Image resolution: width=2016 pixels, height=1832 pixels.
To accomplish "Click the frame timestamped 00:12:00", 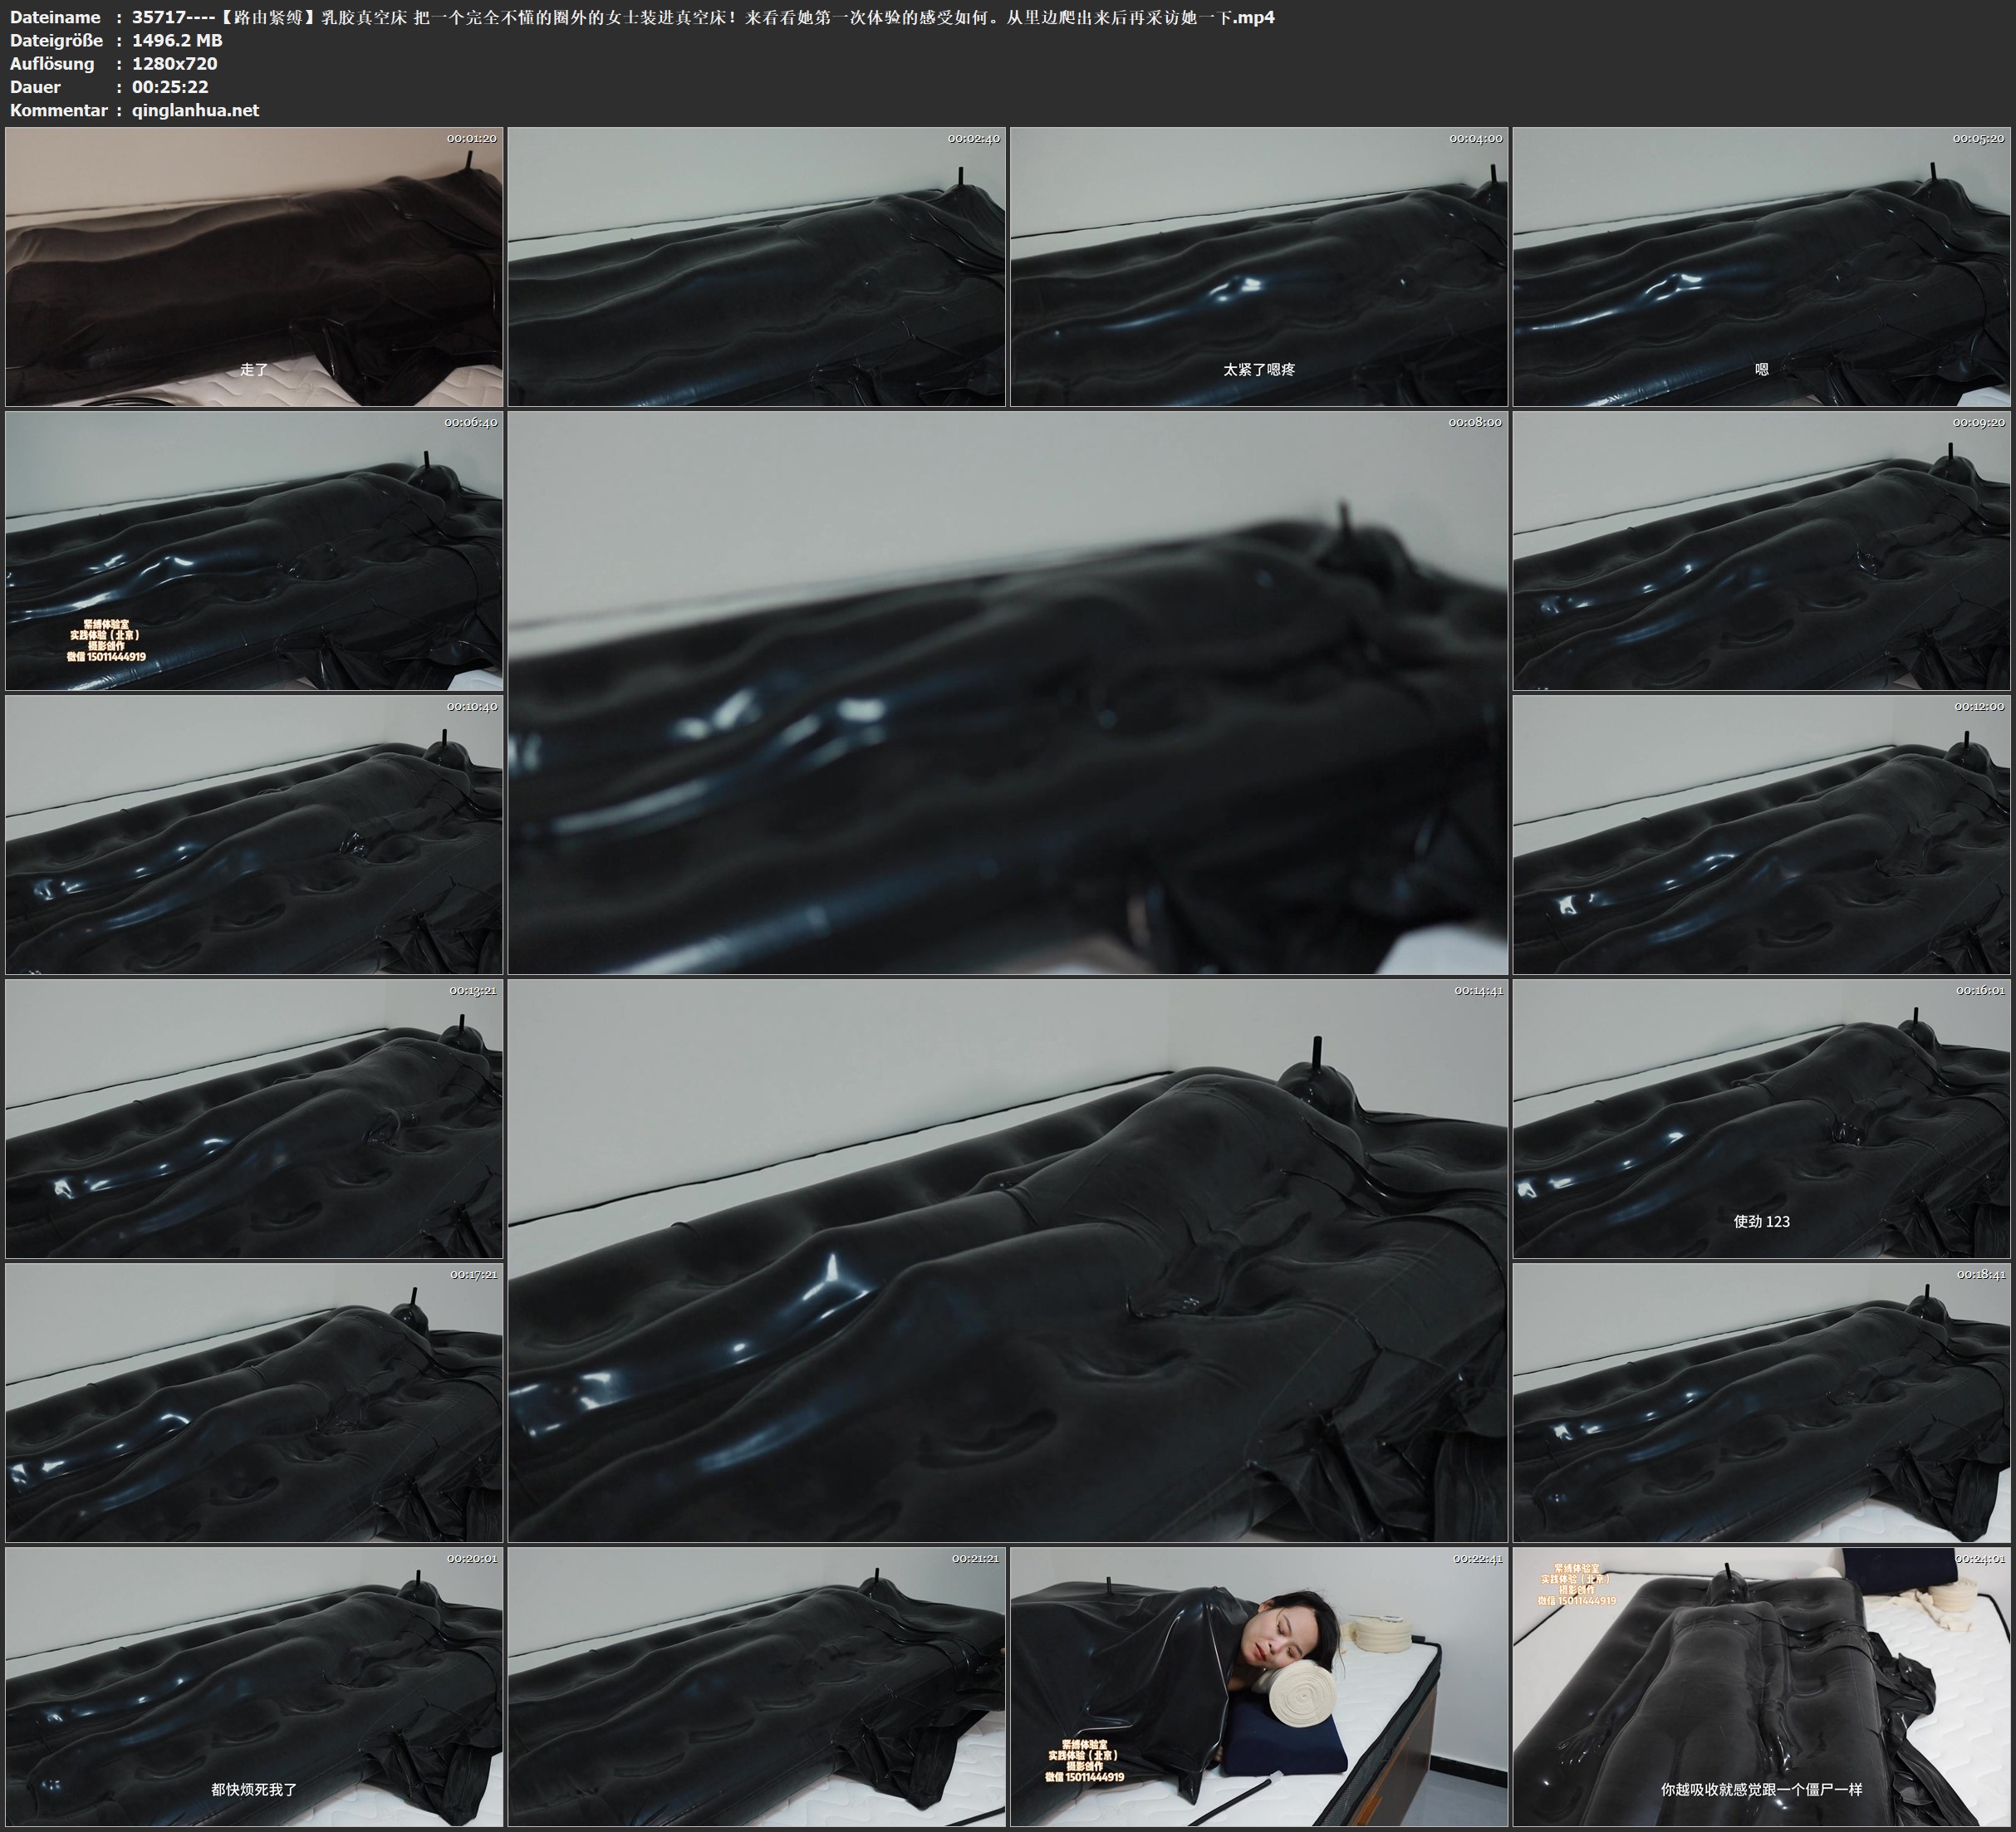I will (x=1761, y=834).
